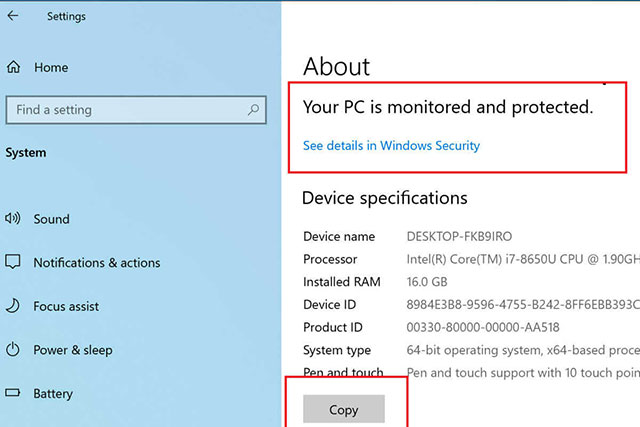Focus the Find a setting field
Image resolution: width=640 pixels, height=427 pixels.
point(136,110)
